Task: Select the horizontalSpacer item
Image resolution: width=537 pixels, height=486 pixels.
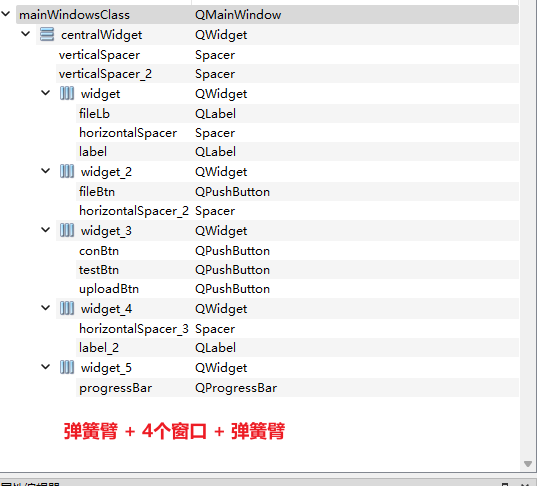Action: (x=128, y=133)
